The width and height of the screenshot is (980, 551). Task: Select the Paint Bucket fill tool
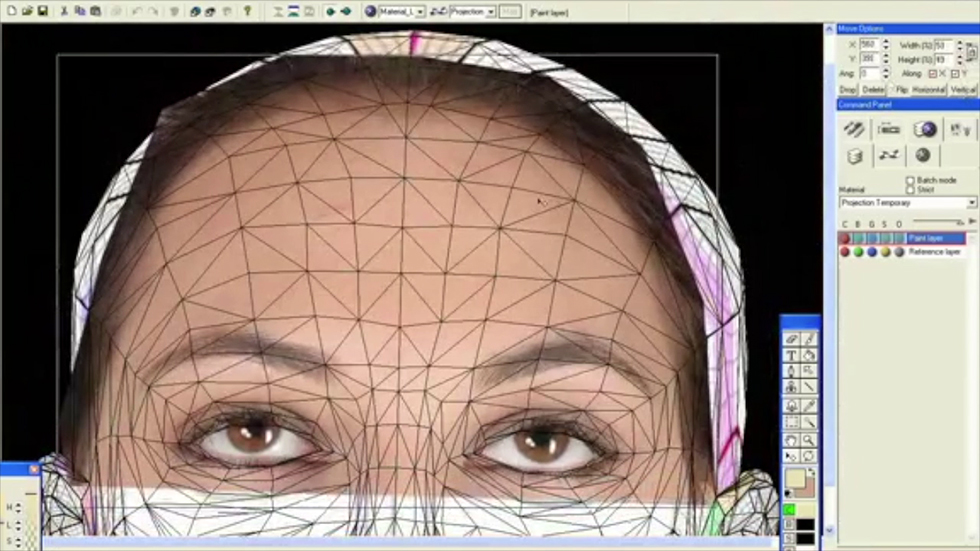point(809,355)
